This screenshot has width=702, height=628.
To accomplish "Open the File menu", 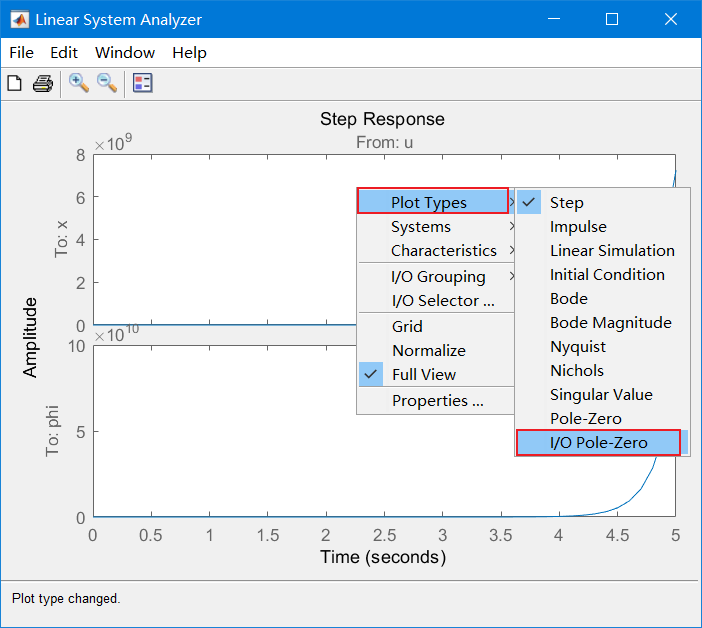I will (x=21, y=53).
